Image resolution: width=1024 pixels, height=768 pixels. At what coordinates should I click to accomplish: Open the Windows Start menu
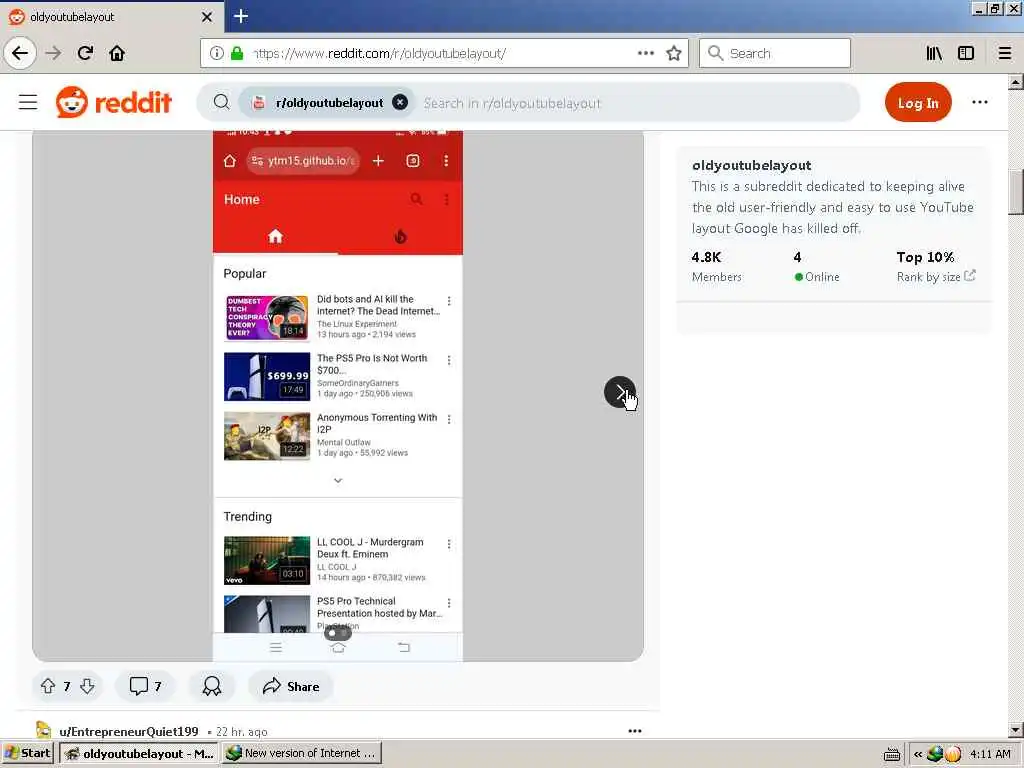[x=27, y=753]
